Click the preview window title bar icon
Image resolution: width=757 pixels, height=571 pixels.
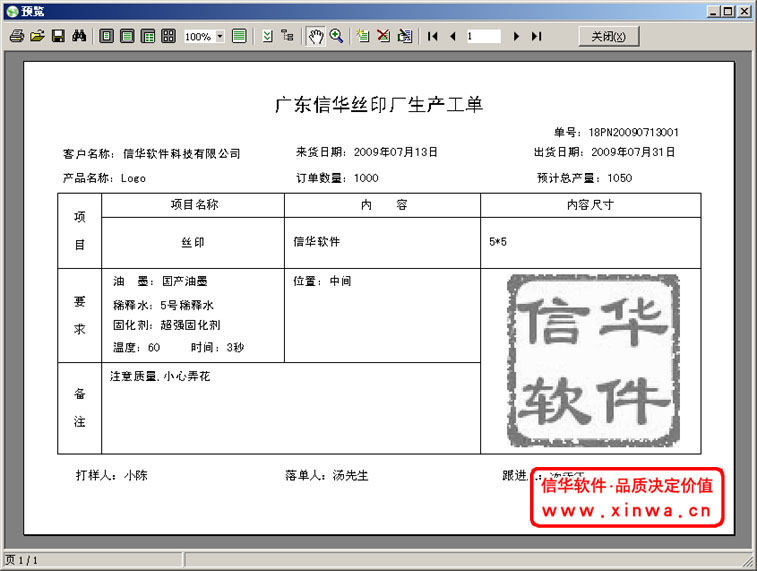coord(13,12)
